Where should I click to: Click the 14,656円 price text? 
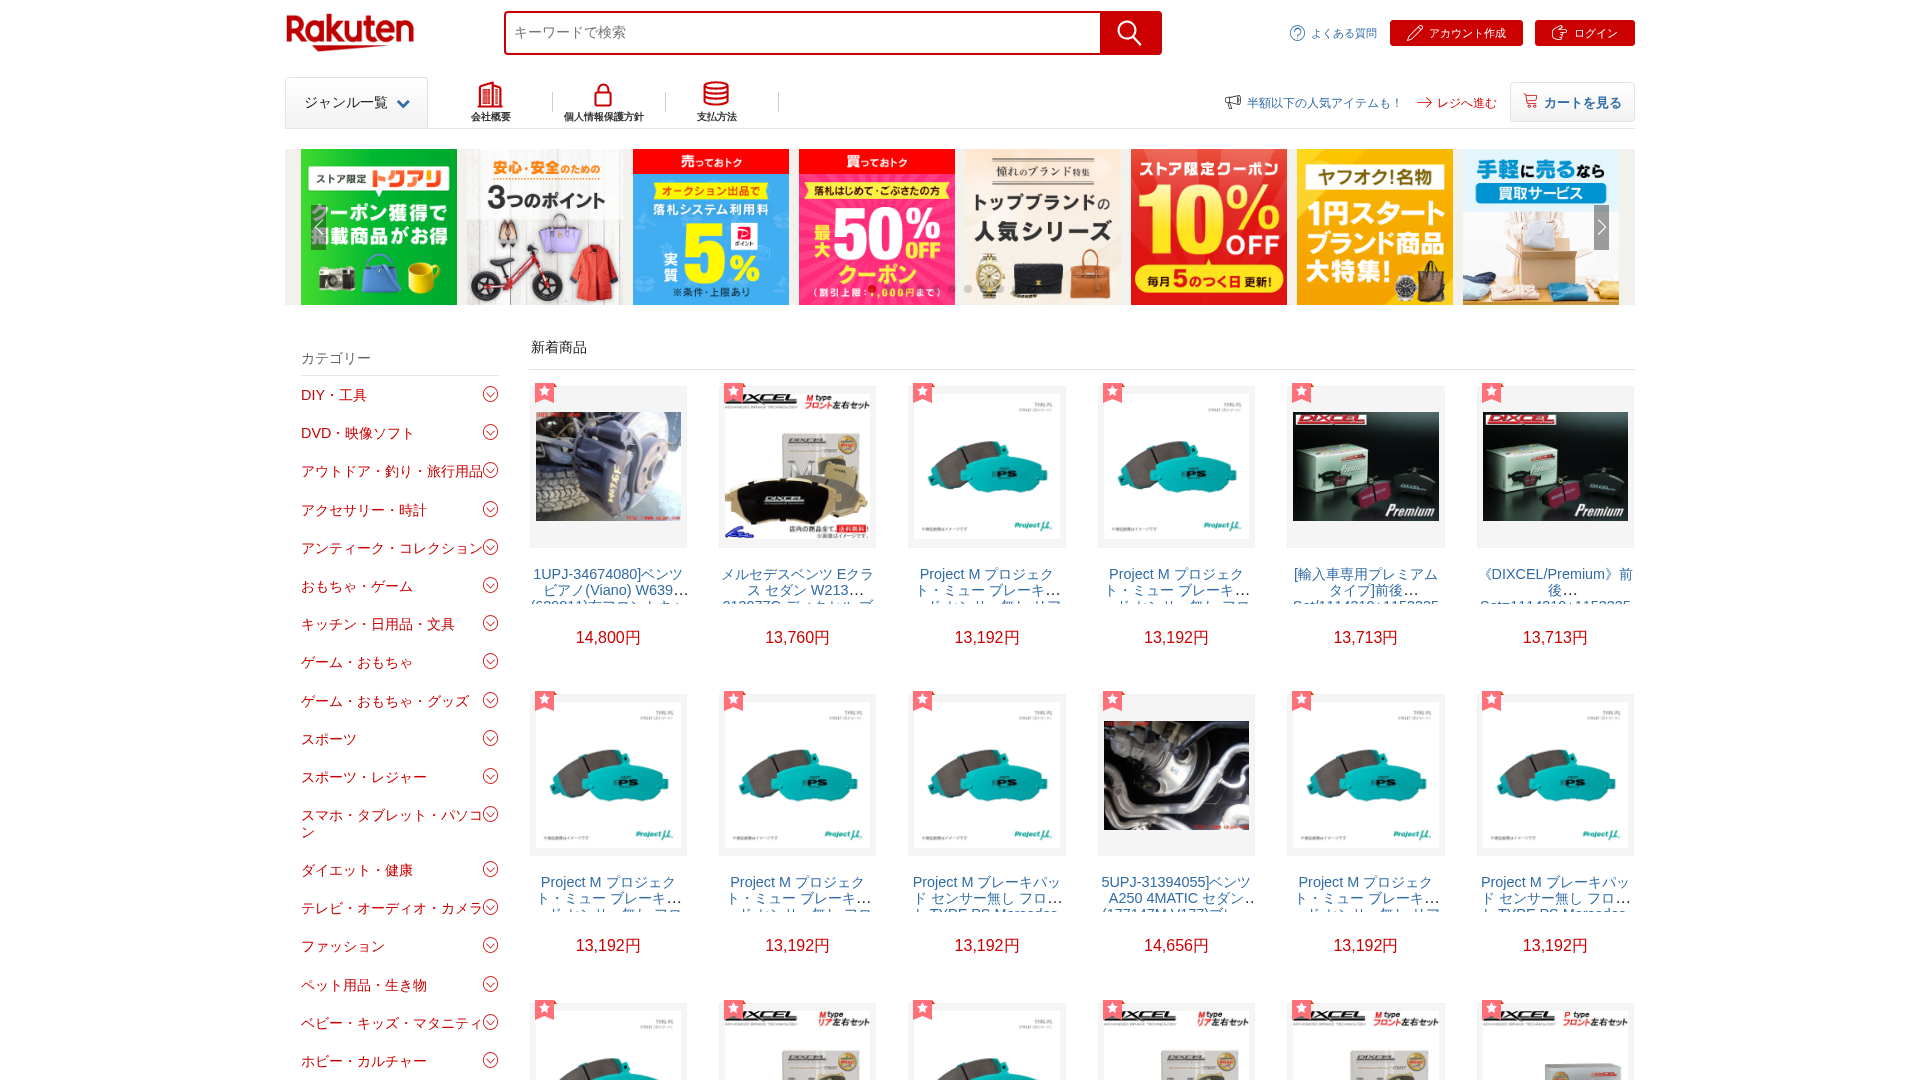(1176, 945)
